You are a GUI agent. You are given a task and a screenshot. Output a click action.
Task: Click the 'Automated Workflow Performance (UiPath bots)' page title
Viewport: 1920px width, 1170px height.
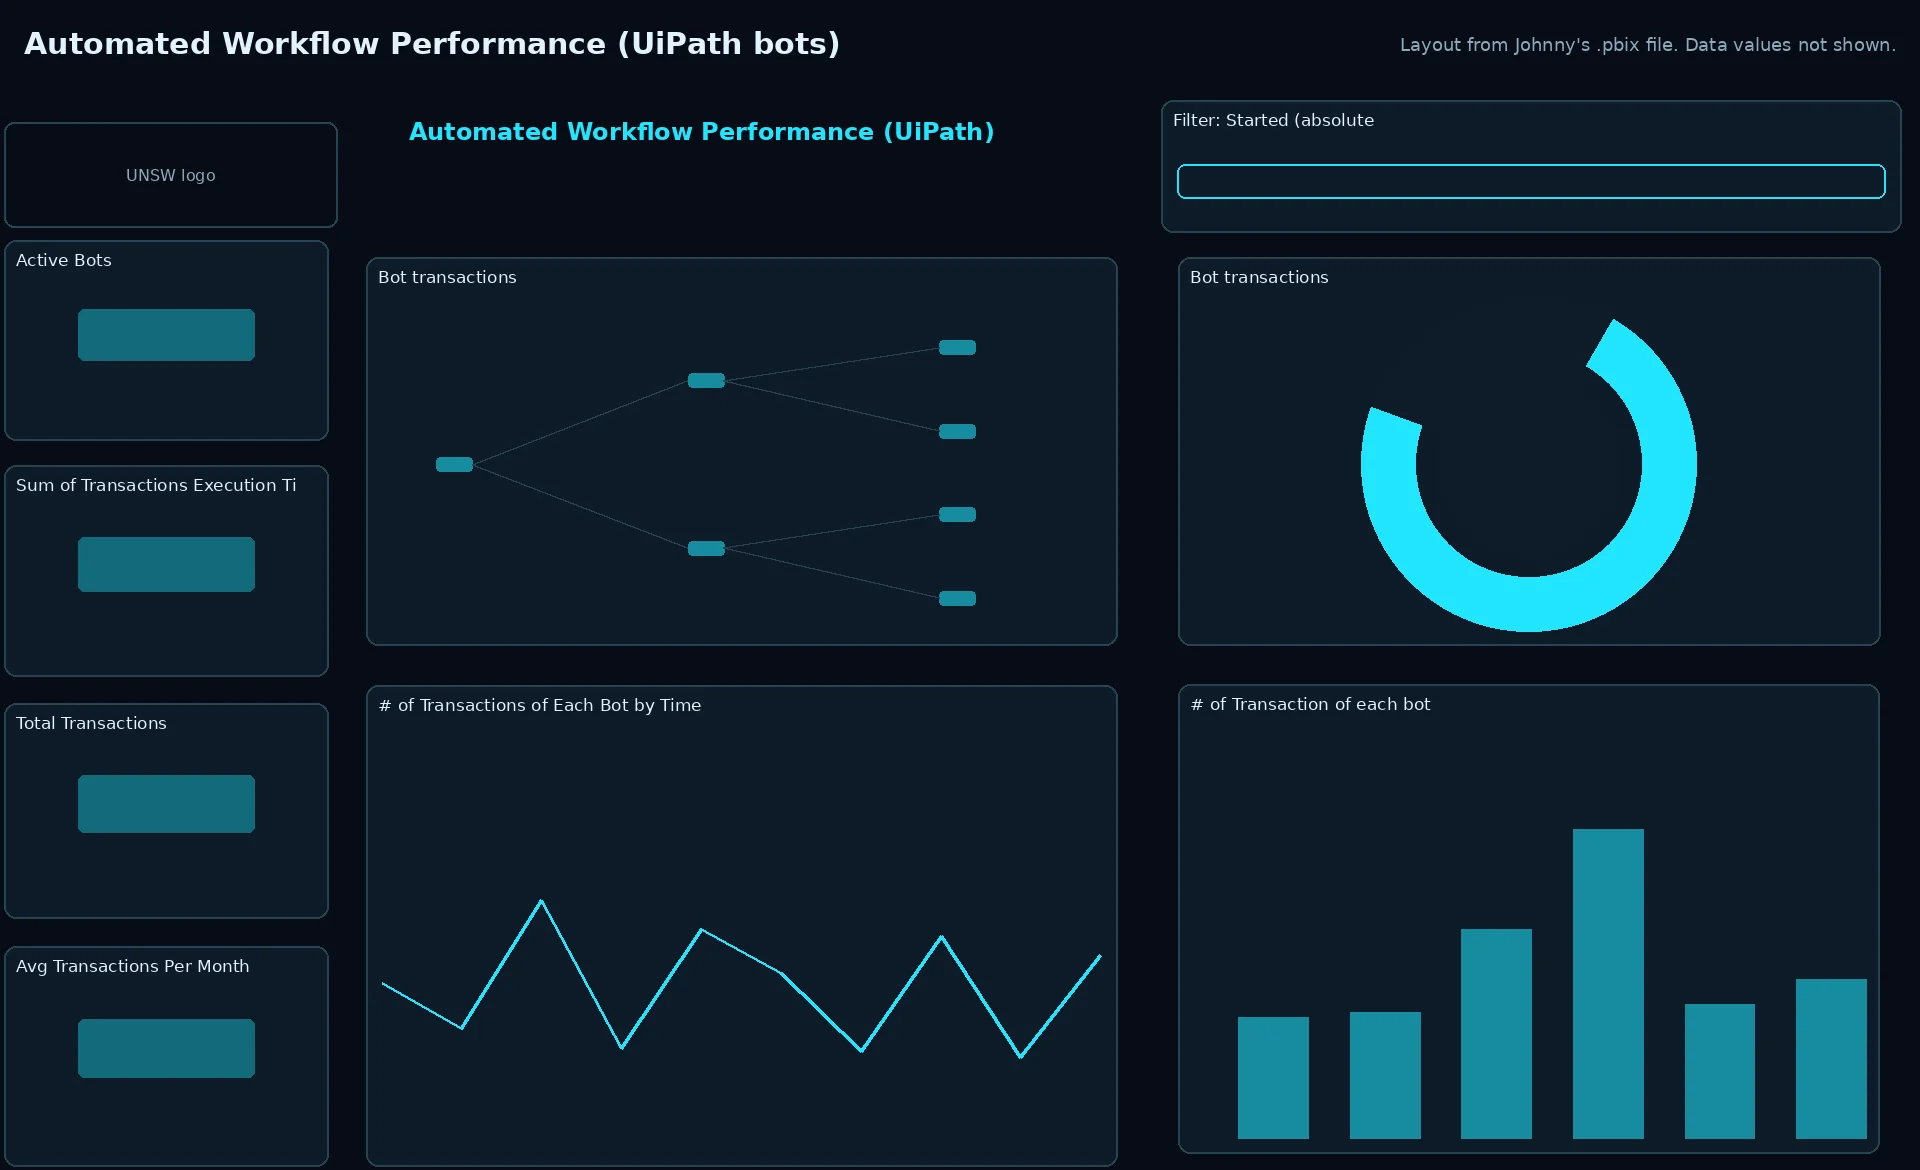pos(432,44)
